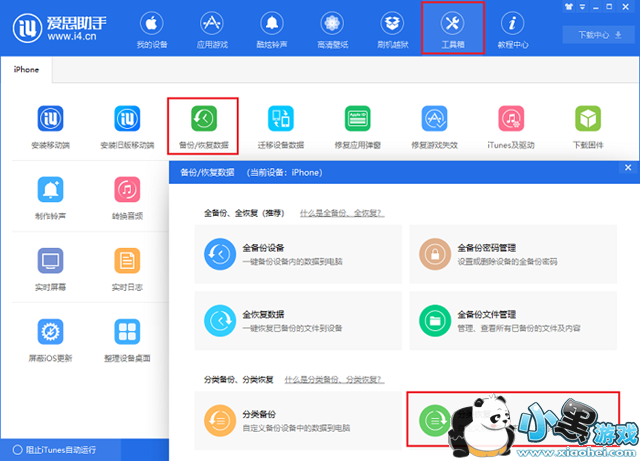Open 迁移设备数据 tool
The width and height of the screenshot is (640, 461).
(x=281, y=127)
